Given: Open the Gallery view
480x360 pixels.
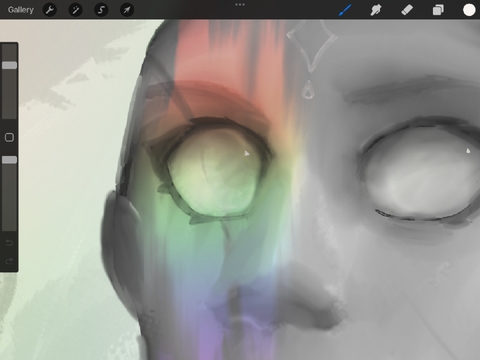Looking at the screenshot, I should [x=21, y=10].
